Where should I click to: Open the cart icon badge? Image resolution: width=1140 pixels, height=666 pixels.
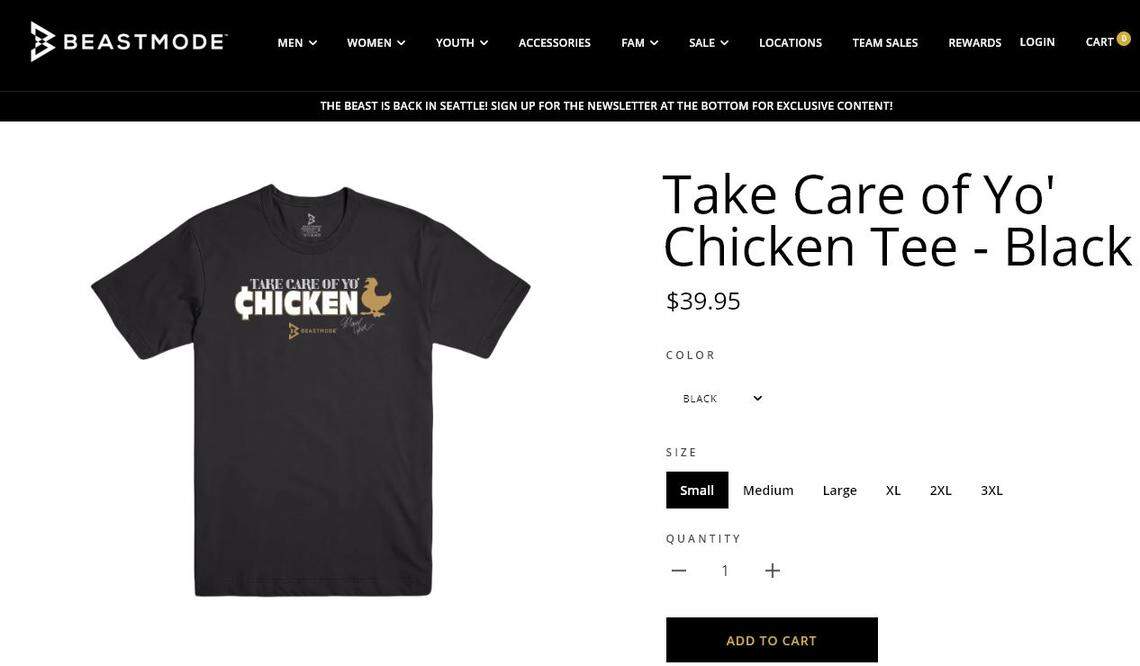1123,39
